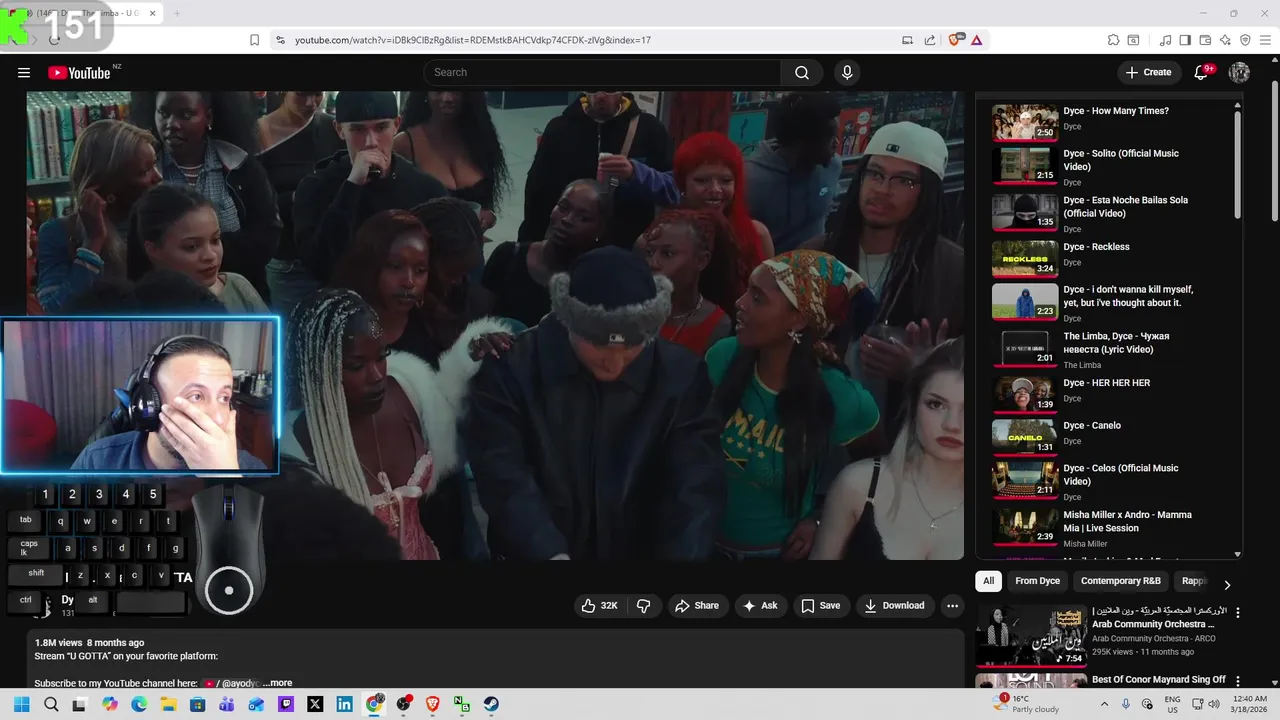
Task: Open Brave Rewards triangle icon
Action: (976, 40)
